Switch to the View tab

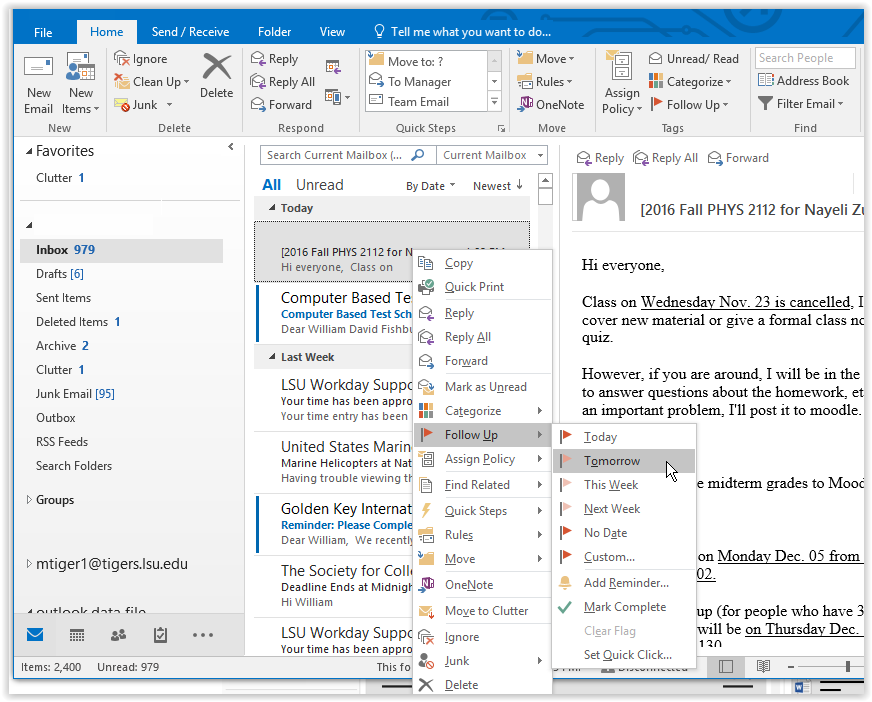(x=332, y=32)
